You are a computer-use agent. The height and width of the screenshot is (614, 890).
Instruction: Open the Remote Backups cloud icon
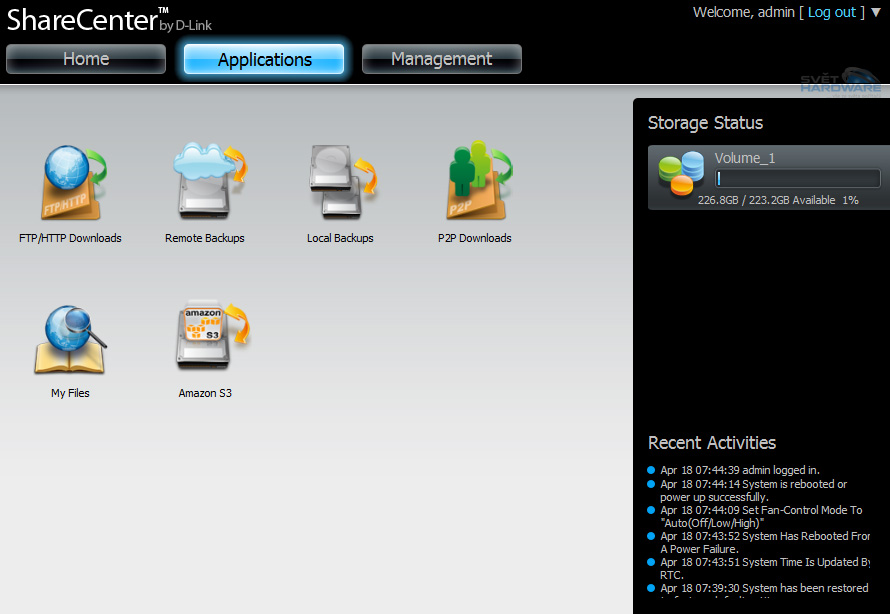click(x=207, y=181)
